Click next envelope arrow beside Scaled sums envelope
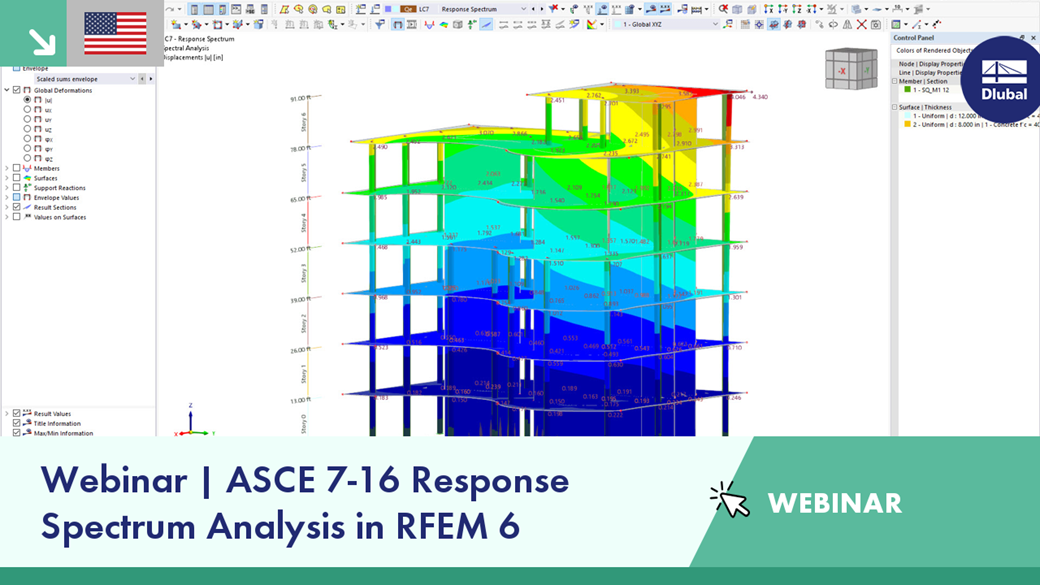 pos(151,79)
